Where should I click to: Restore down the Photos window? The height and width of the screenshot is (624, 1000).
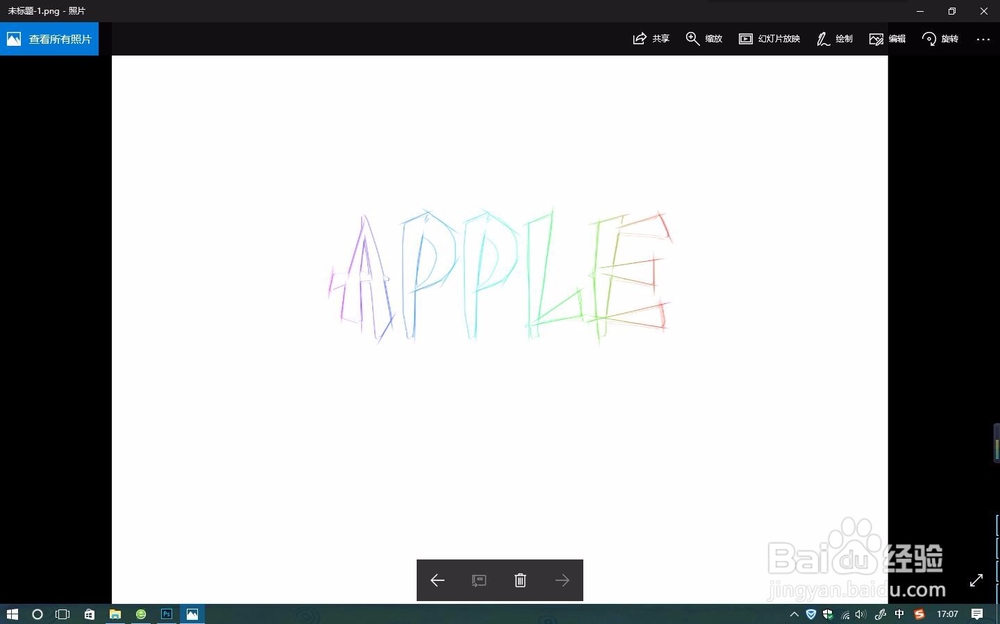tap(952, 11)
